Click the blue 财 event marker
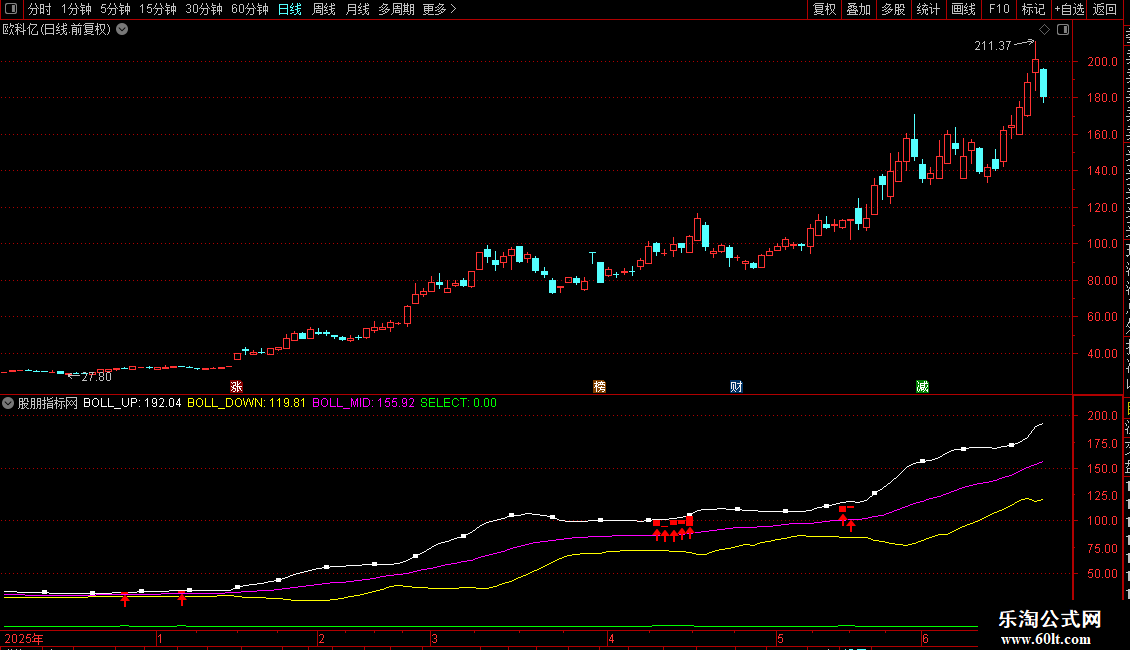 coord(736,386)
